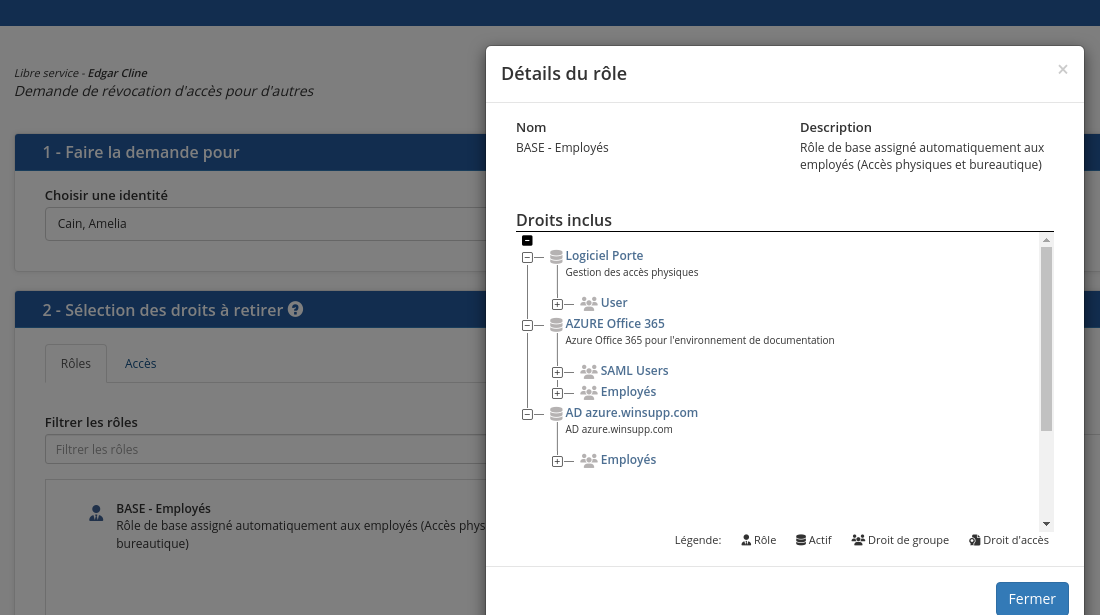Click the 'Détails du rôle' dialog title
This screenshot has width=1100, height=615.
point(563,74)
